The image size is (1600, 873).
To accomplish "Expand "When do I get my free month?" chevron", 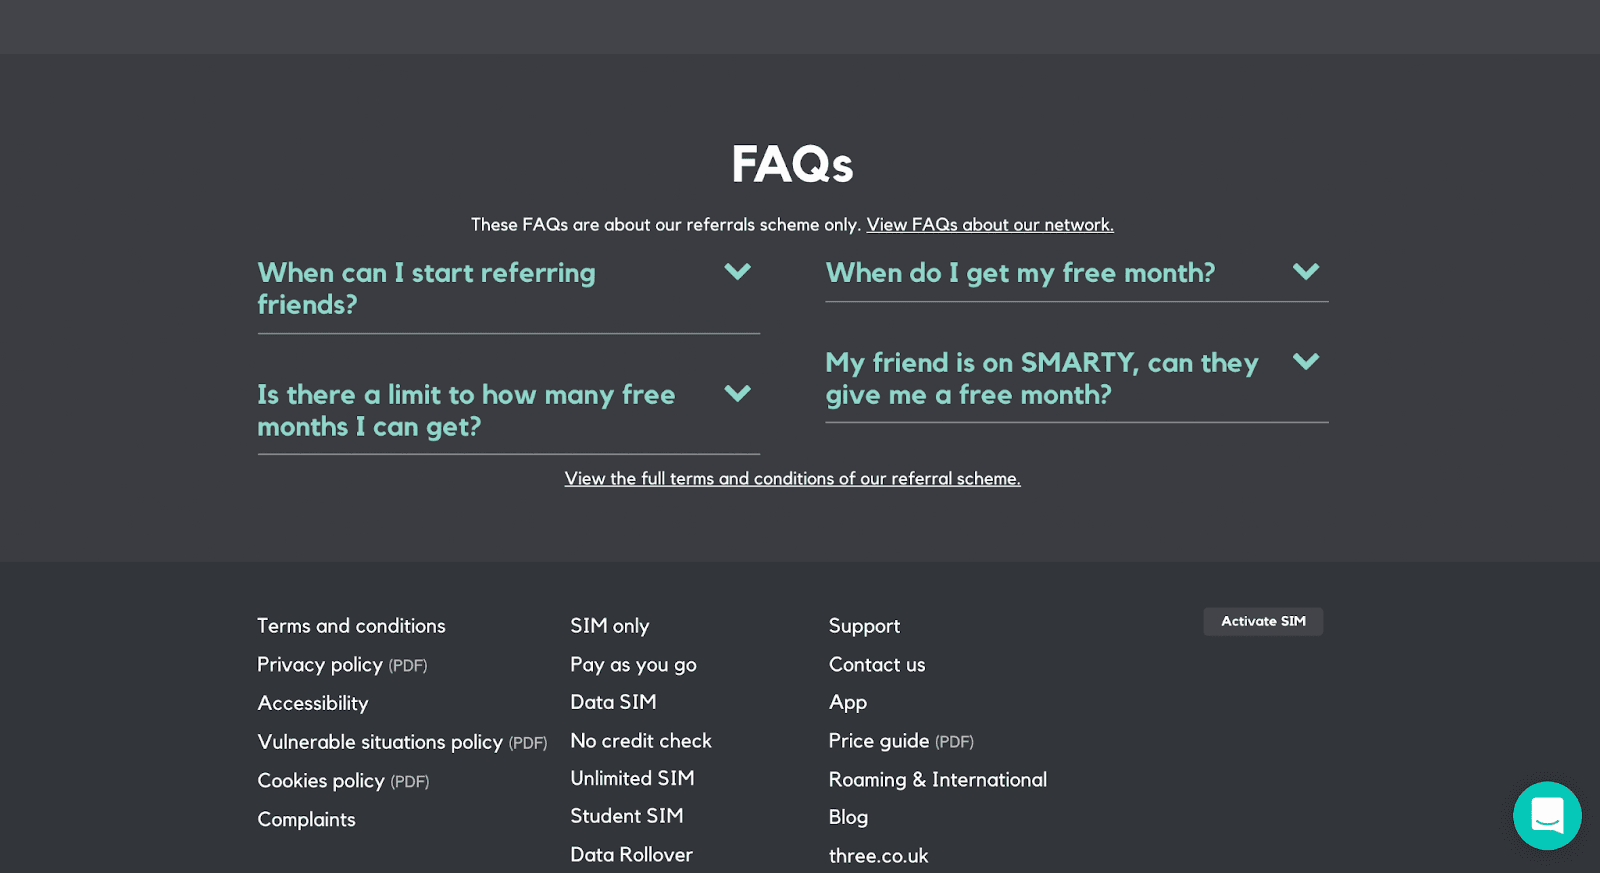I will (1305, 272).
